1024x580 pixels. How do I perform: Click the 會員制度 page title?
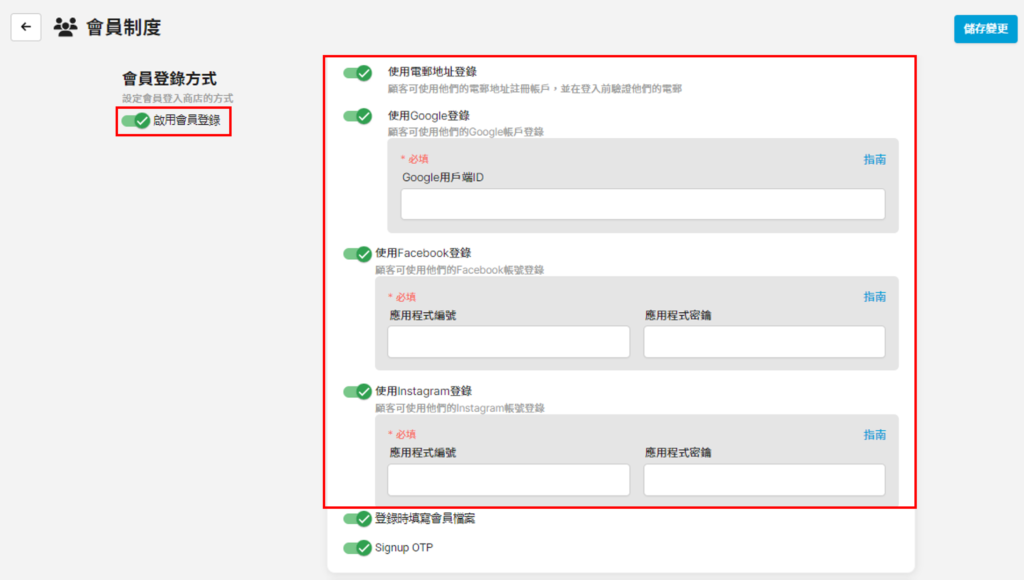click(123, 28)
